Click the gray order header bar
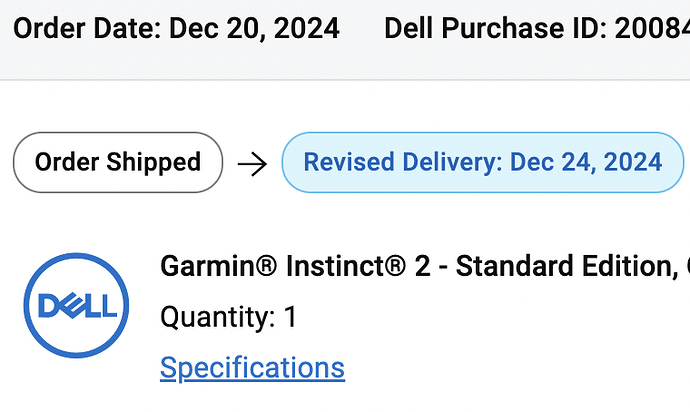Viewport: 690px width, 412px height. [x=345, y=40]
